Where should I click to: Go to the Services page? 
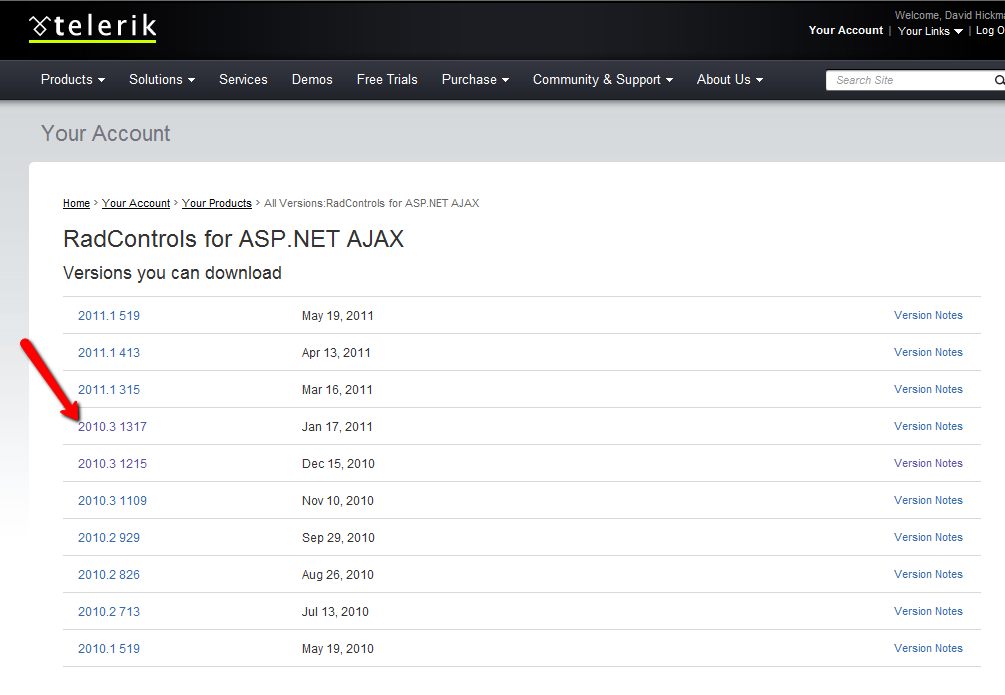pyautogui.click(x=243, y=80)
